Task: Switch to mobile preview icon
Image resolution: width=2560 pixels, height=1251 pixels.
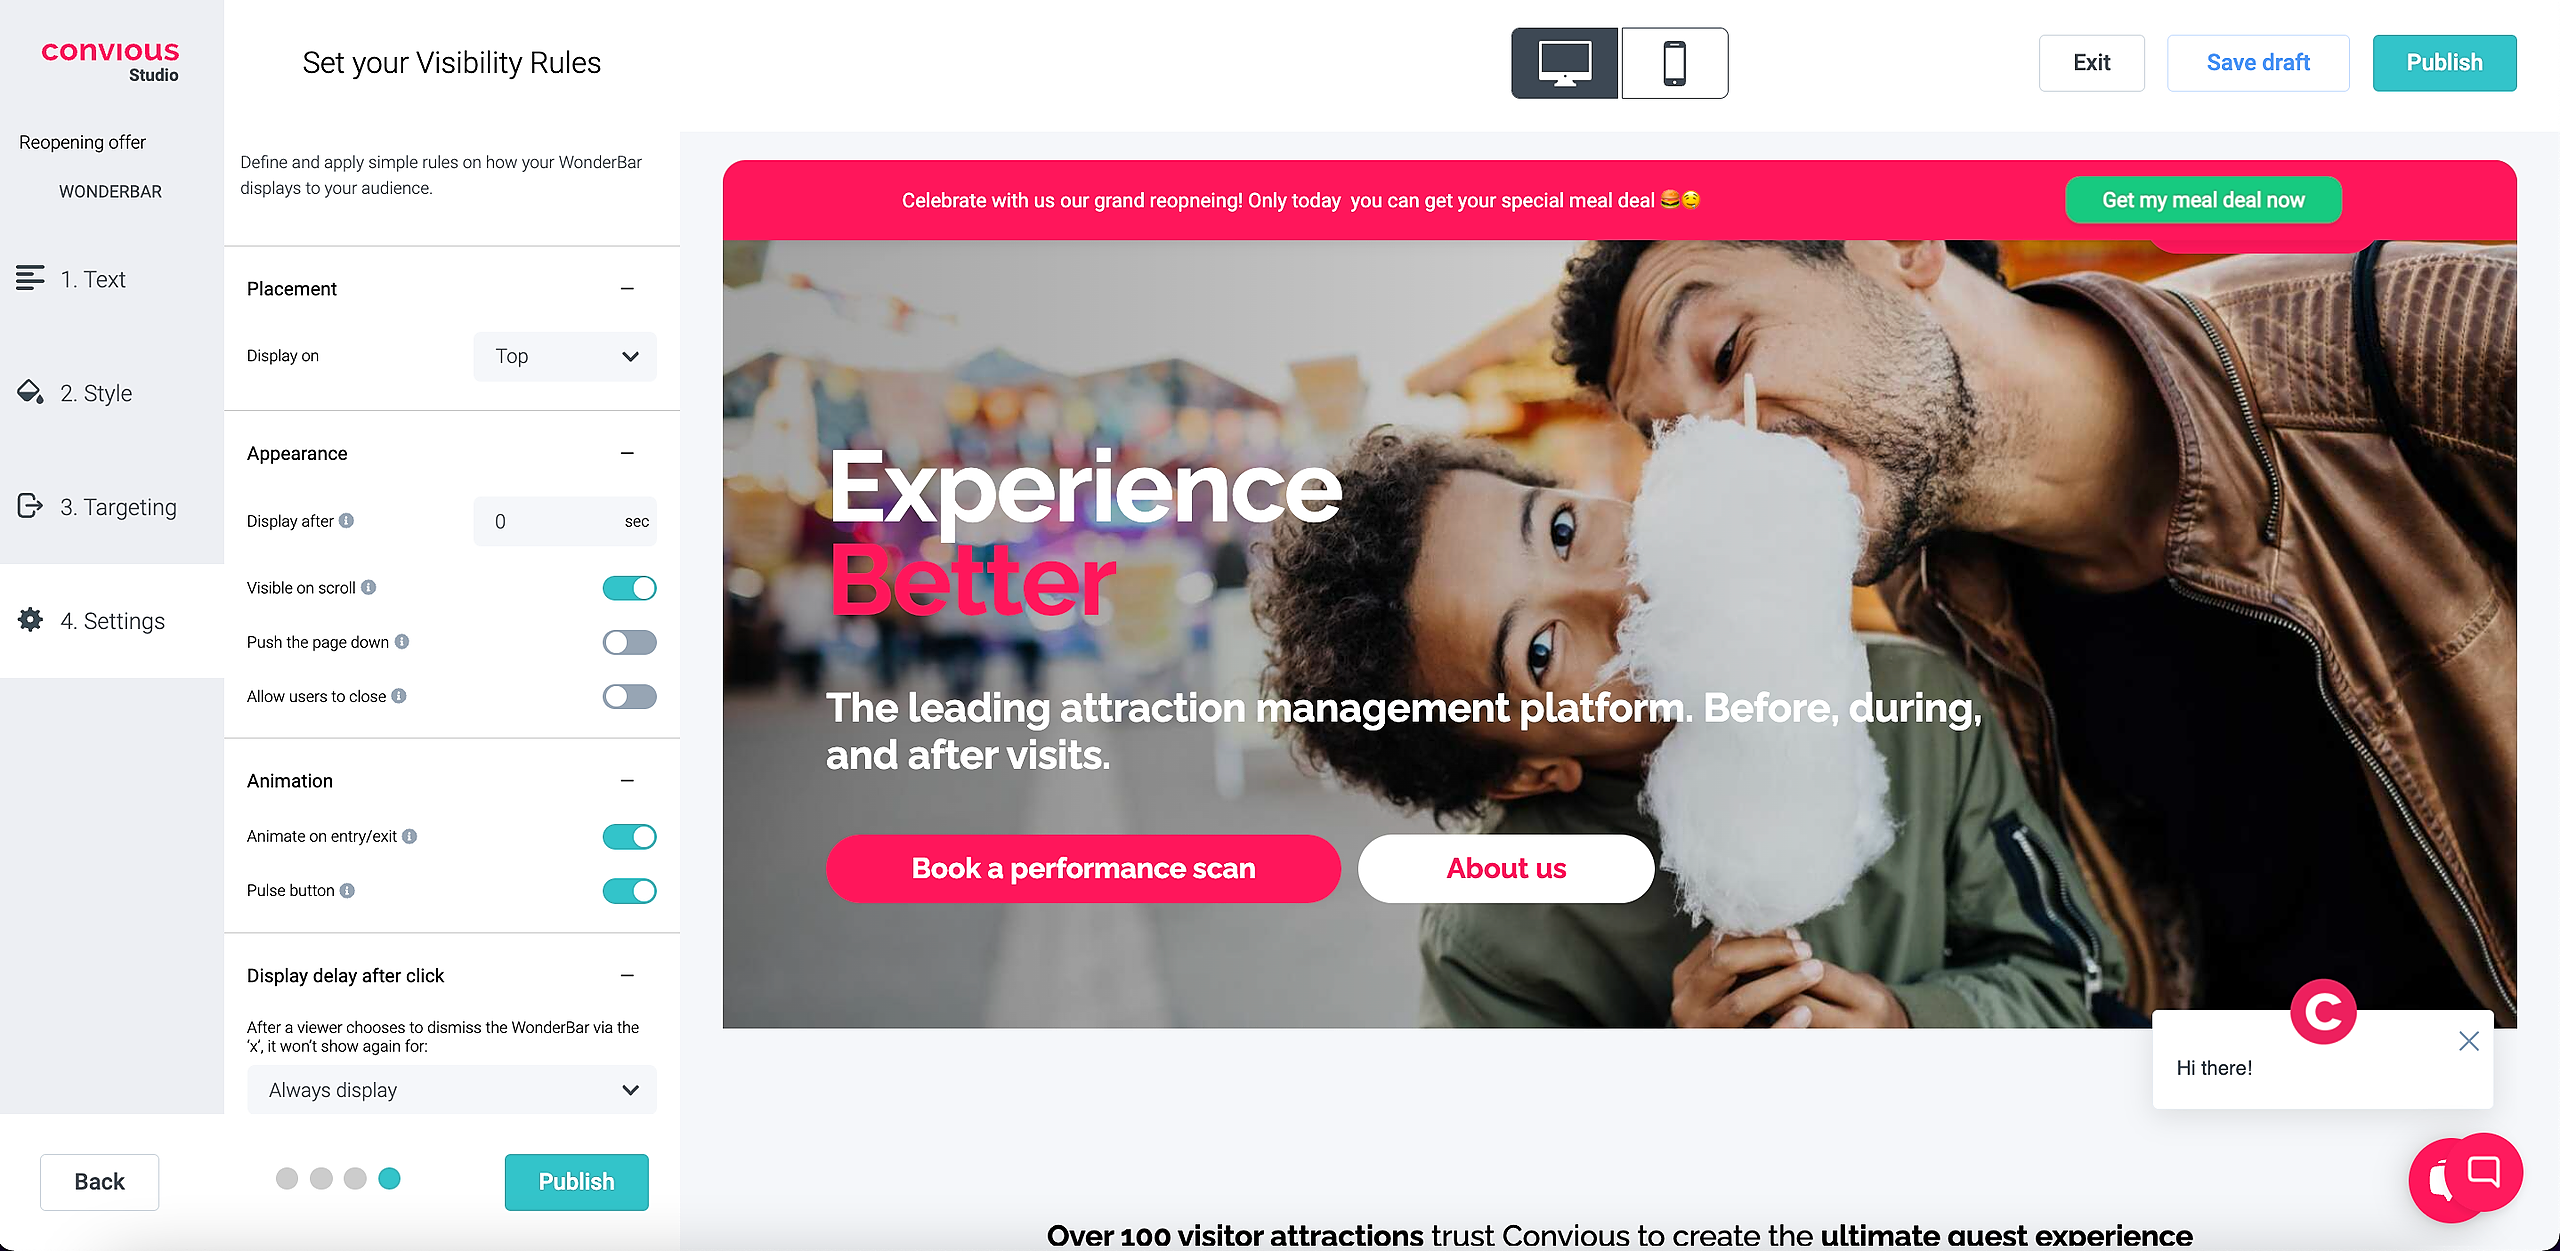Action: click(x=1675, y=63)
